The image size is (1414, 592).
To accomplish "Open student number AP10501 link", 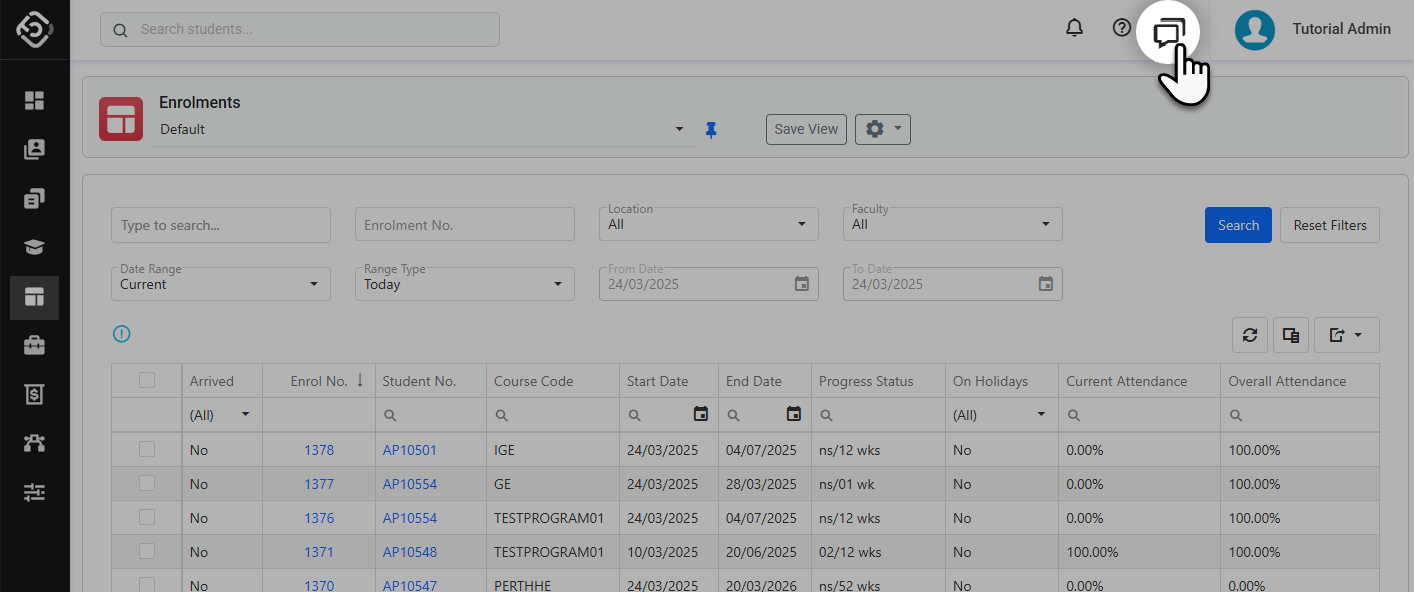I will [410, 450].
